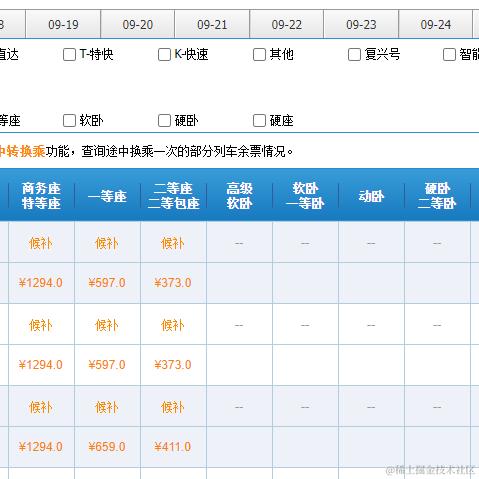Pick the 09-24 date tab

(x=435, y=24)
